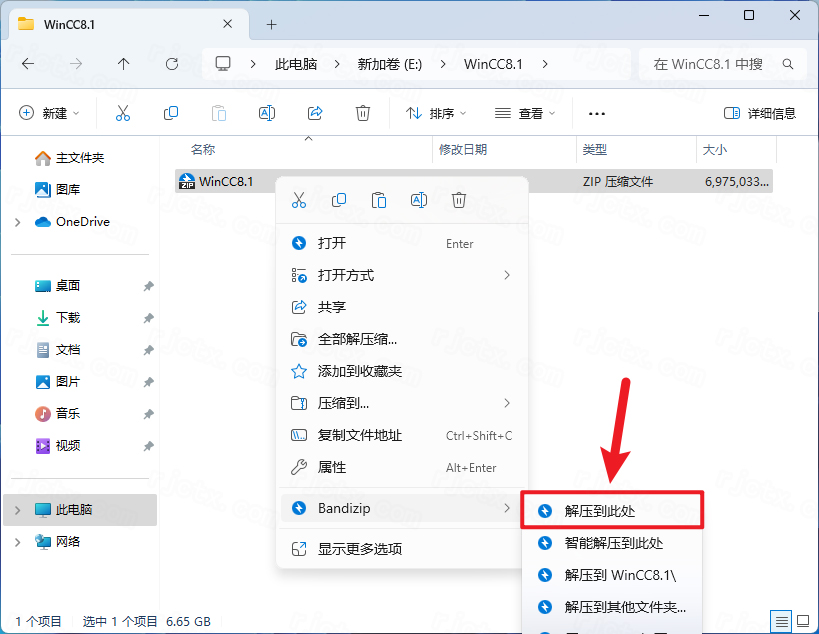Click the share icon in the top toolbar
This screenshot has width=819, height=634.
tap(315, 113)
